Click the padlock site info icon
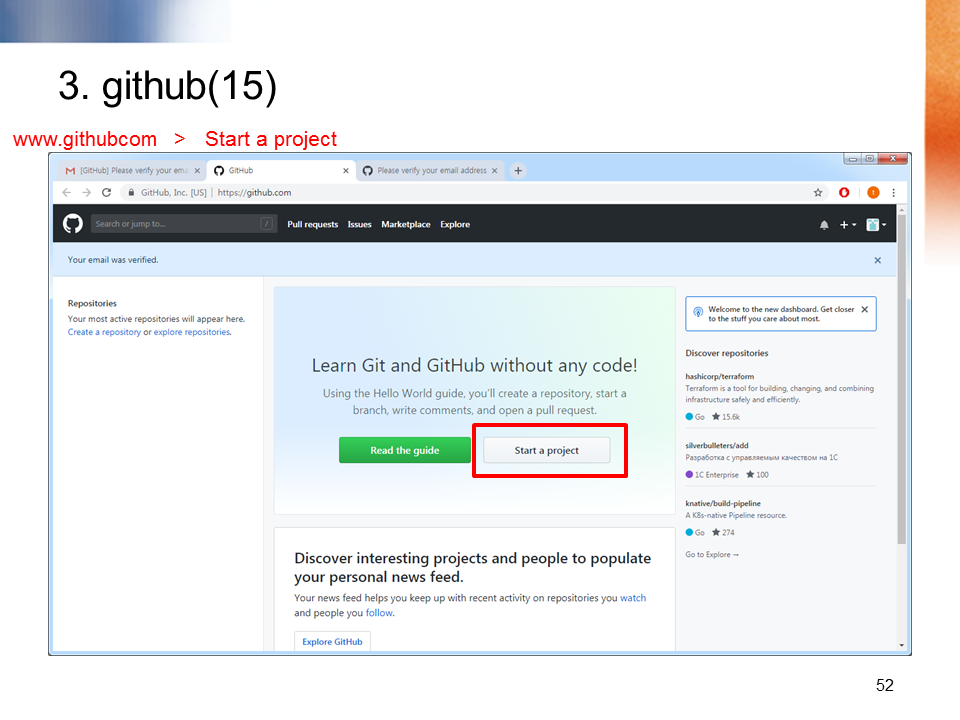The image size is (960, 720). coord(131,192)
